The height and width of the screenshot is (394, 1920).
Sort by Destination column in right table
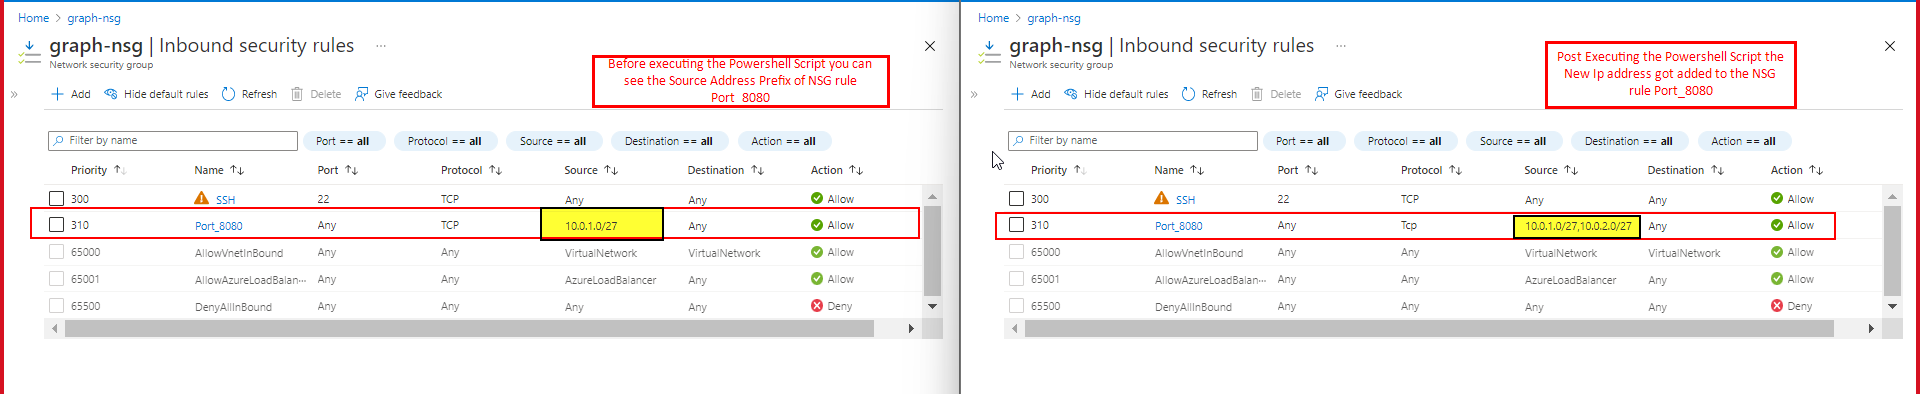click(1686, 170)
